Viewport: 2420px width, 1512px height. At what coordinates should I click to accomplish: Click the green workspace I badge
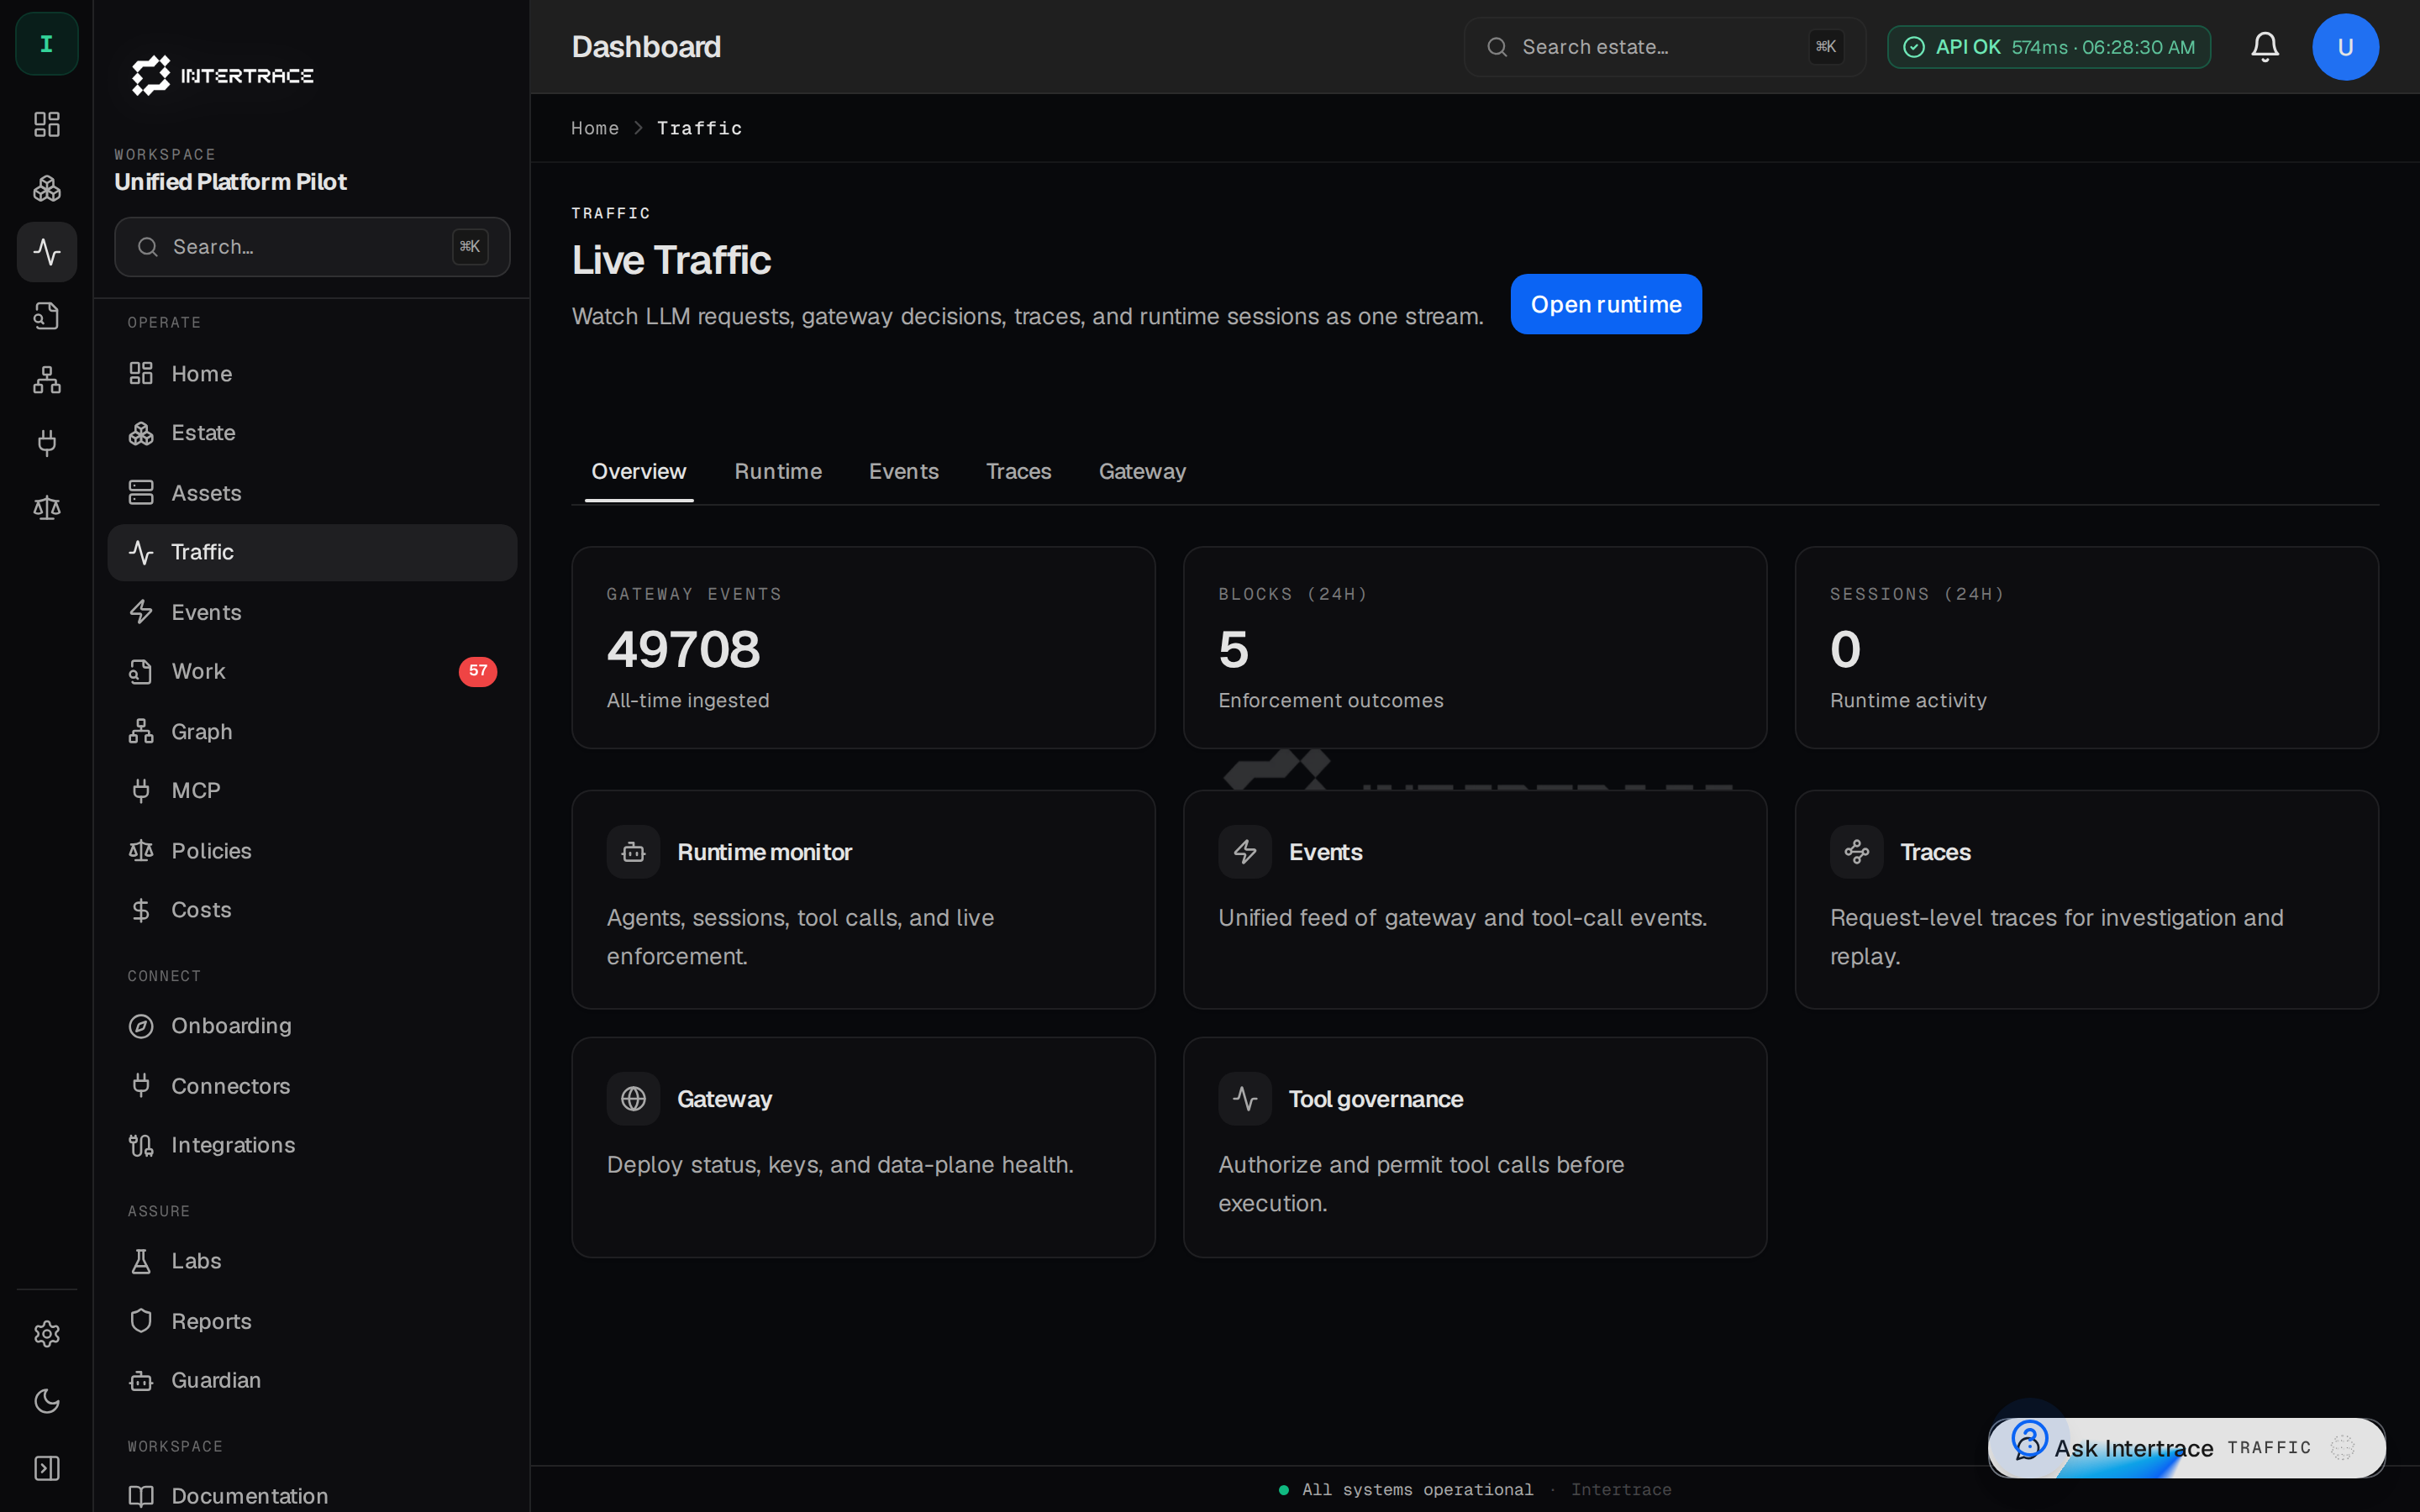click(x=47, y=44)
